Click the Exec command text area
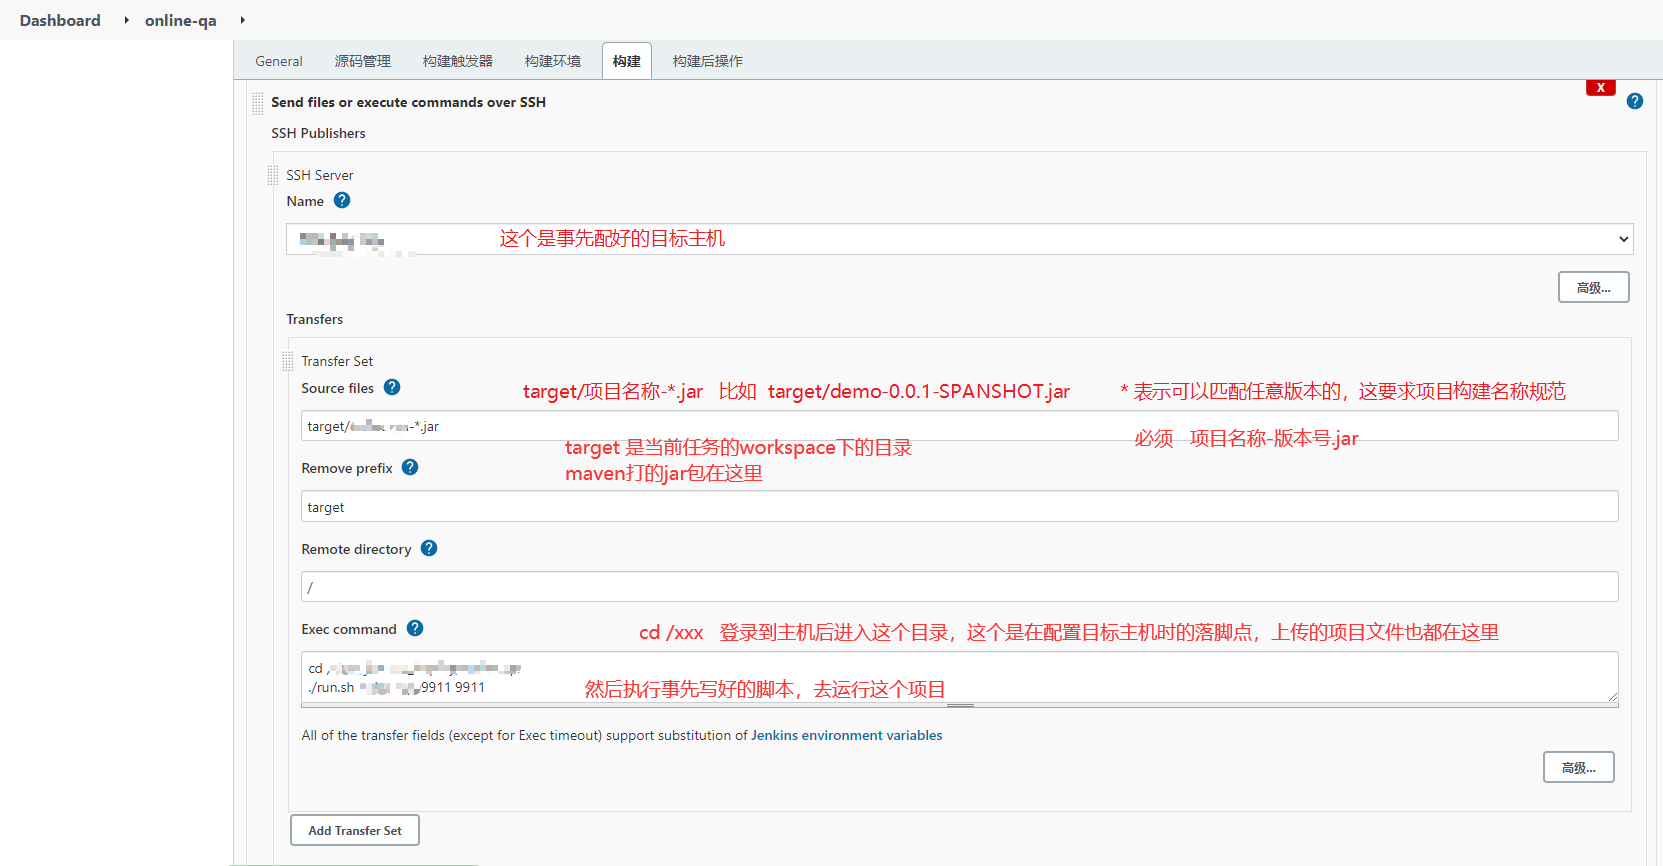The width and height of the screenshot is (1663, 866). point(959,677)
